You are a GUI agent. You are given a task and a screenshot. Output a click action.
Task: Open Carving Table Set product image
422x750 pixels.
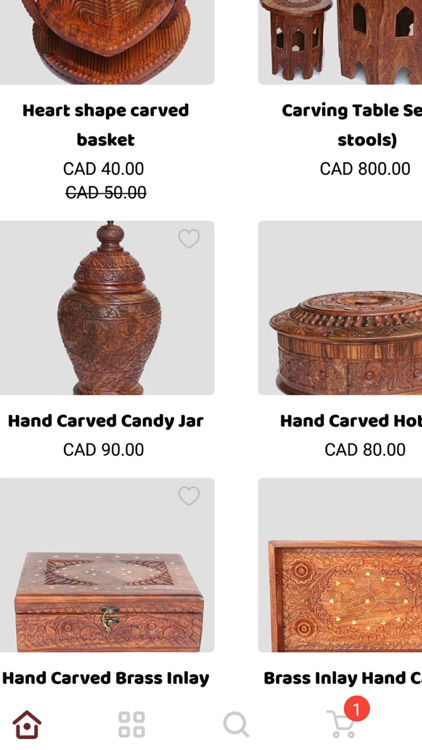coord(340,42)
